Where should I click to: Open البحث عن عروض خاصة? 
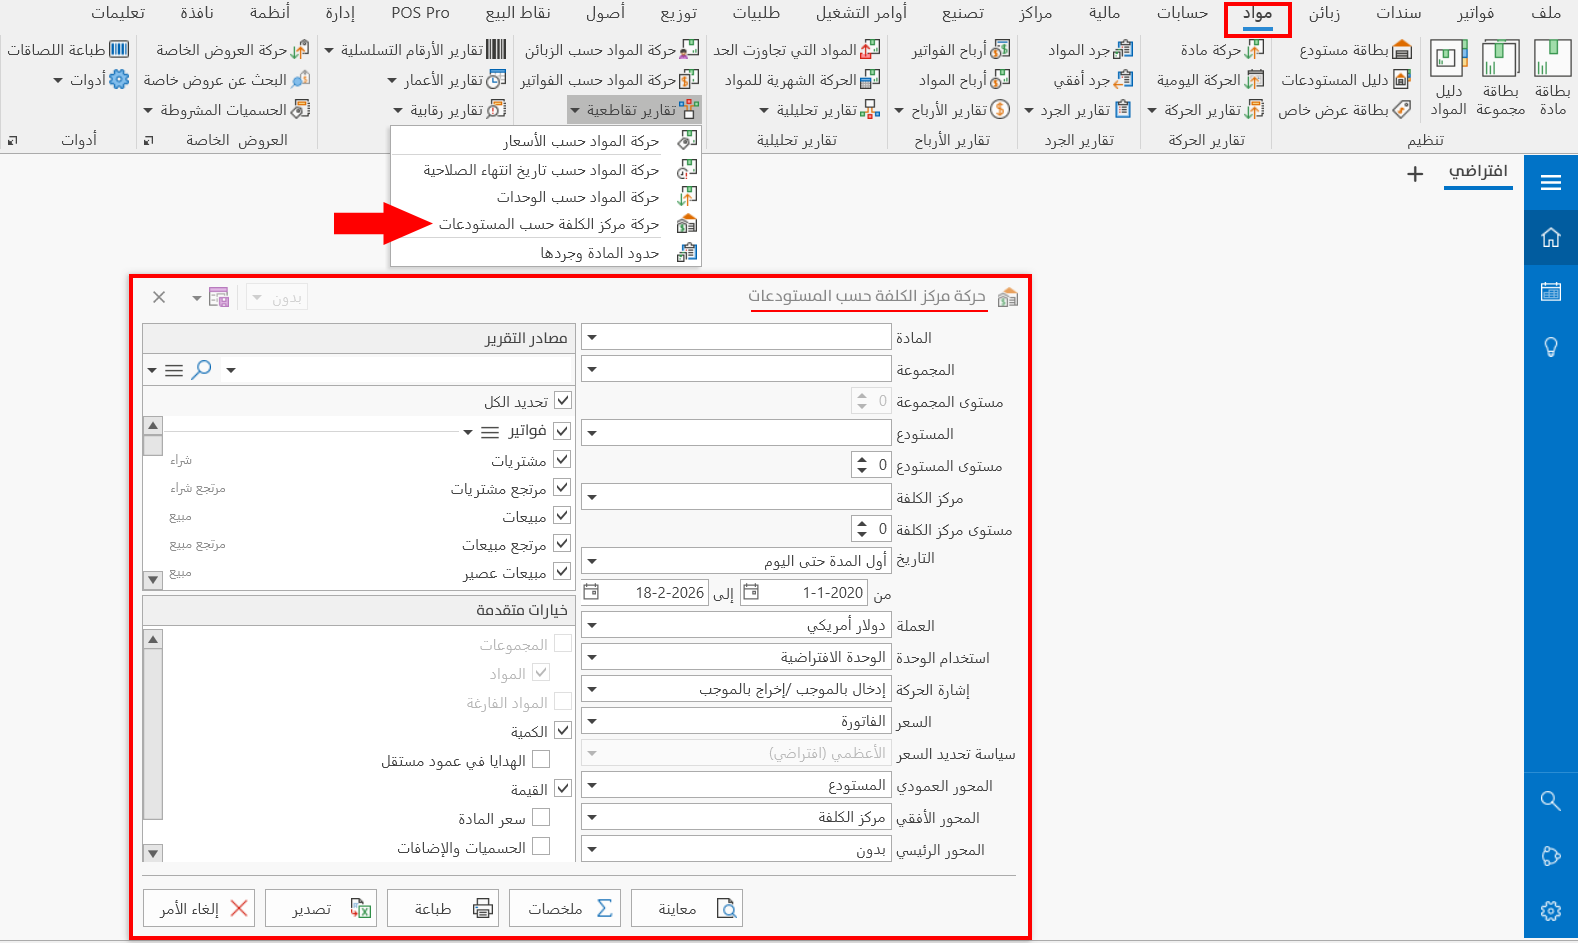click(227, 80)
